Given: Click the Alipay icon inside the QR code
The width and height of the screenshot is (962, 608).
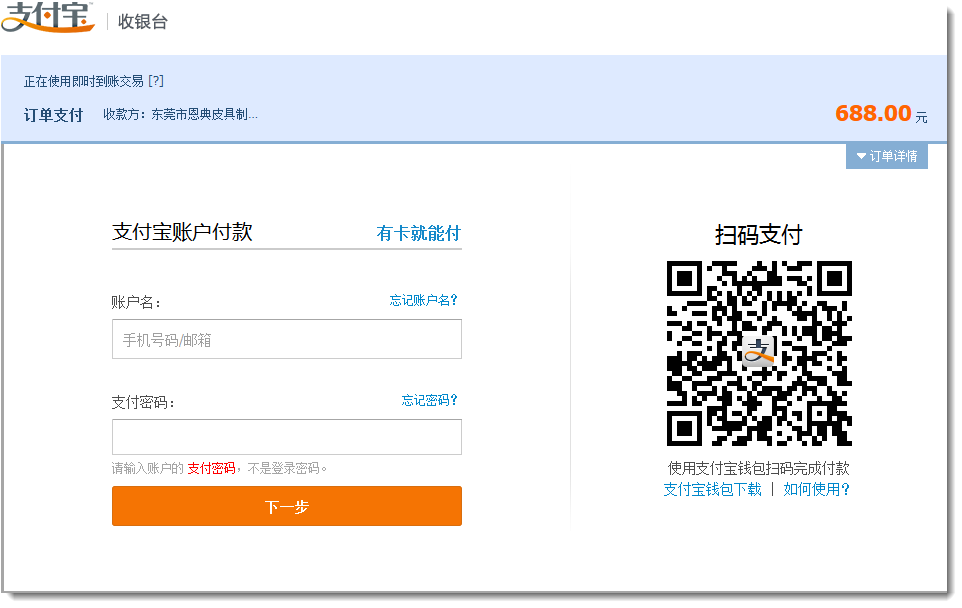Looking at the screenshot, I should point(759,350).
